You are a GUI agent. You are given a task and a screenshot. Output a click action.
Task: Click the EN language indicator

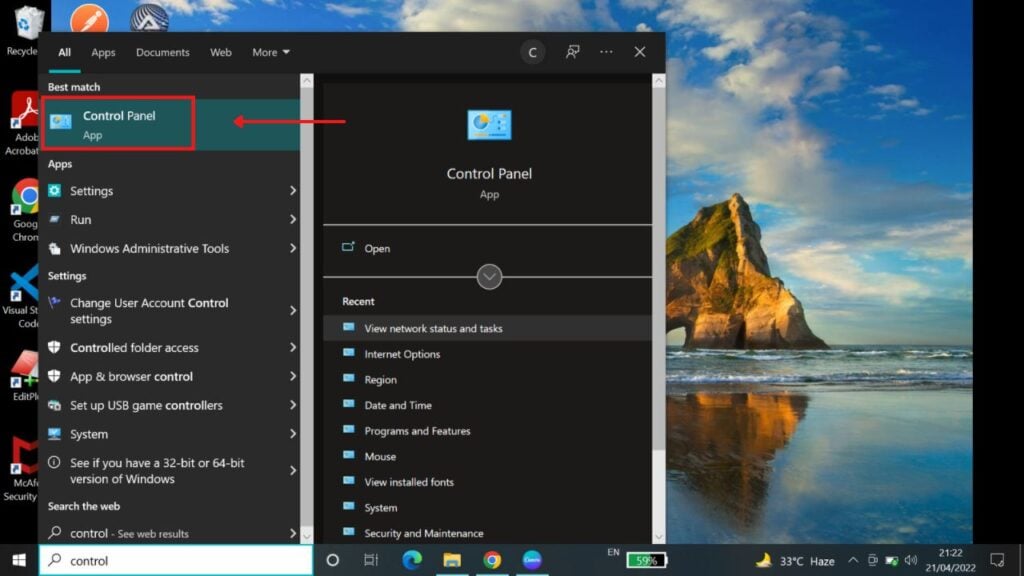tap(613, 552)
